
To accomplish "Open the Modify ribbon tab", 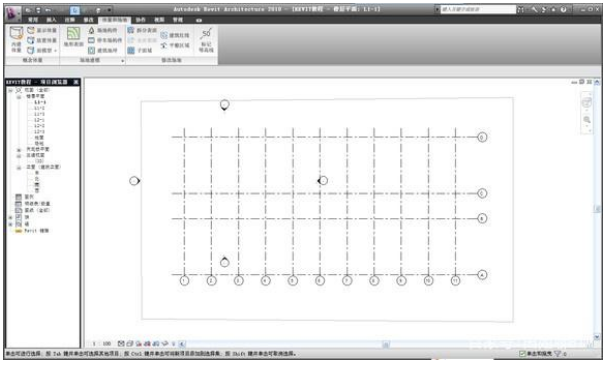I will pos(88,20).
